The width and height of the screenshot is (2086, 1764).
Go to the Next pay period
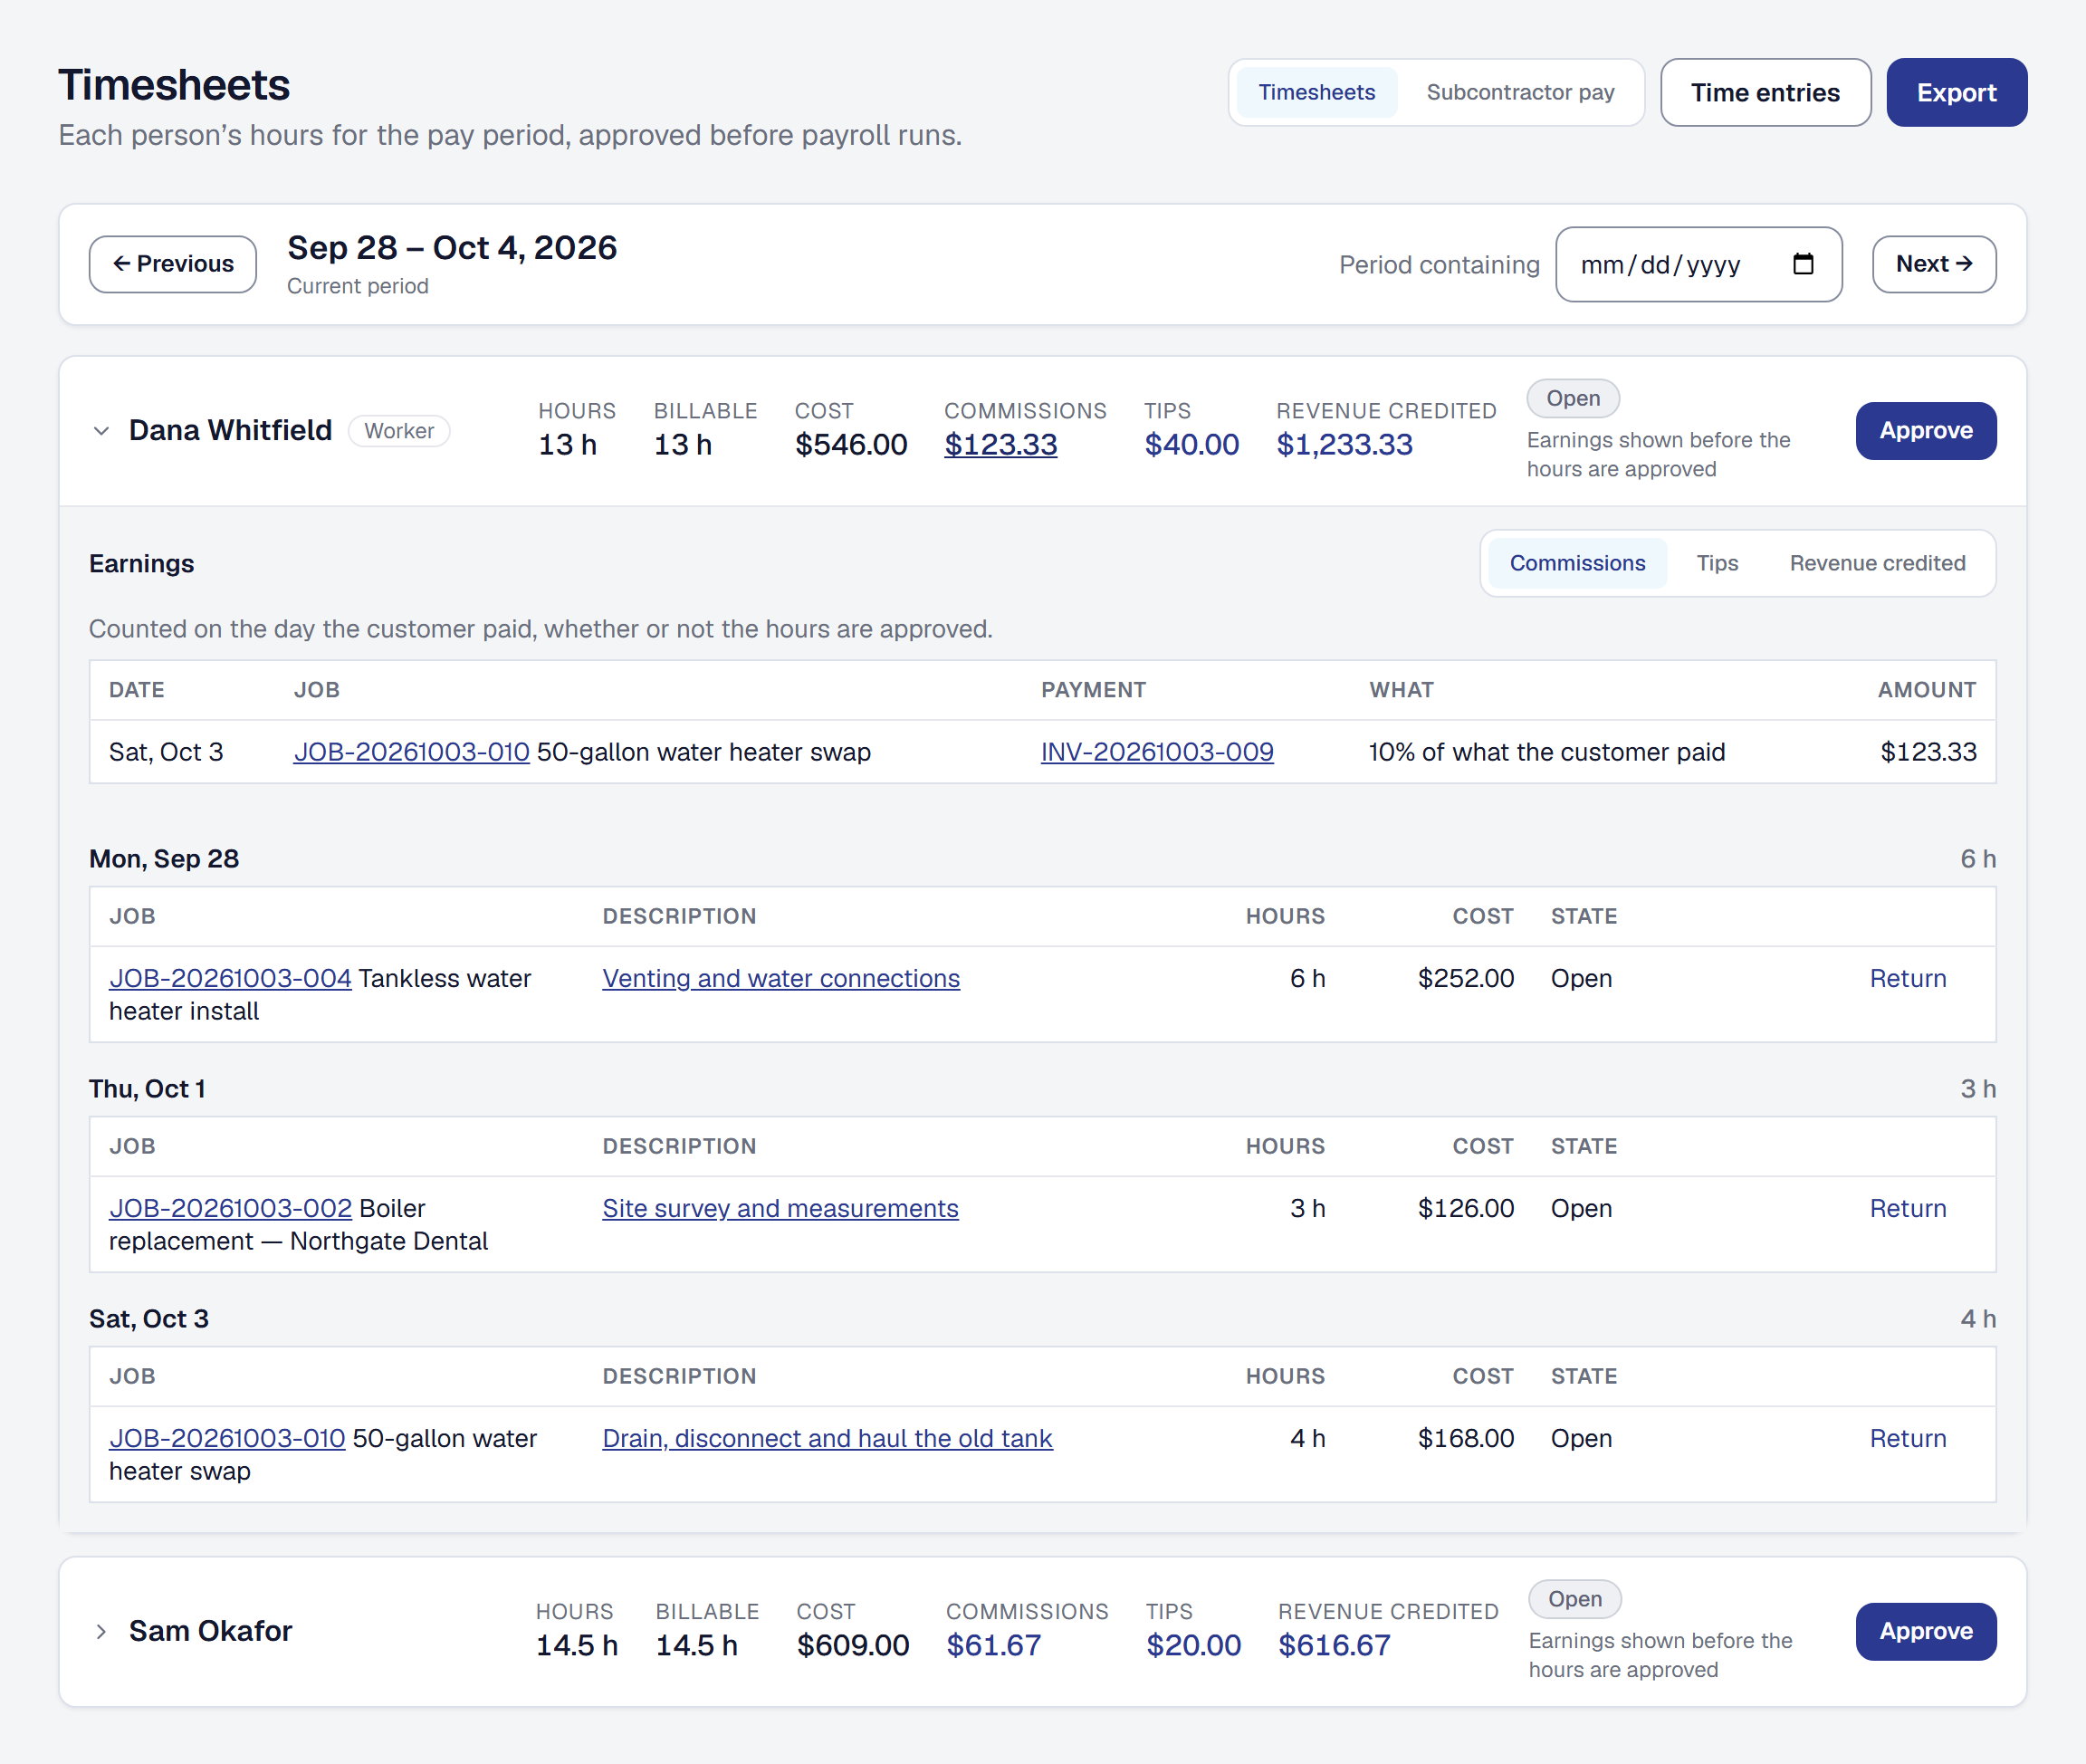click(x=1934, y=264)
